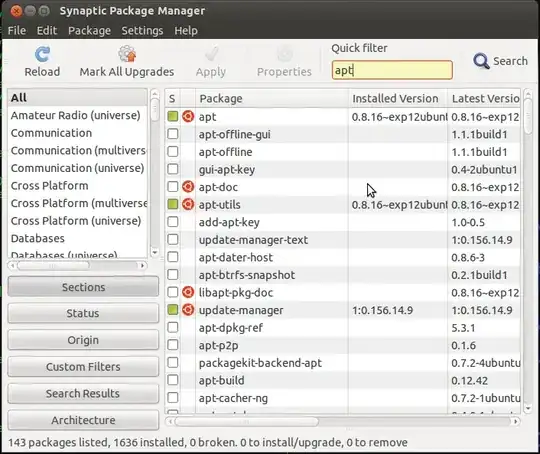Click the Mark All Upgrades icon

[x=127, y=54]
